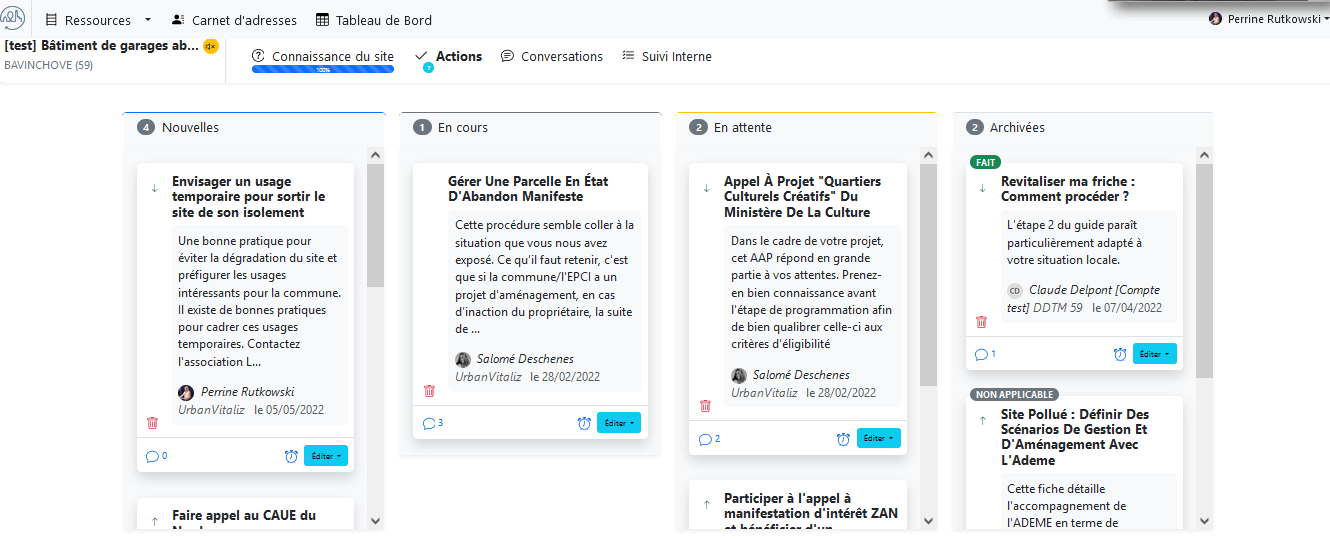Expand Éditer dropdown on 'Revitaliser ma friche' card
1330x539 pixels.
(x=1155, y=354)
